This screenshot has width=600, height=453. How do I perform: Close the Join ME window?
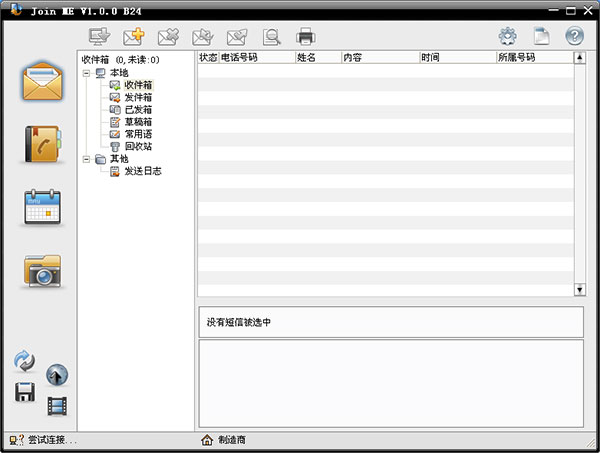tap(588, 10)
